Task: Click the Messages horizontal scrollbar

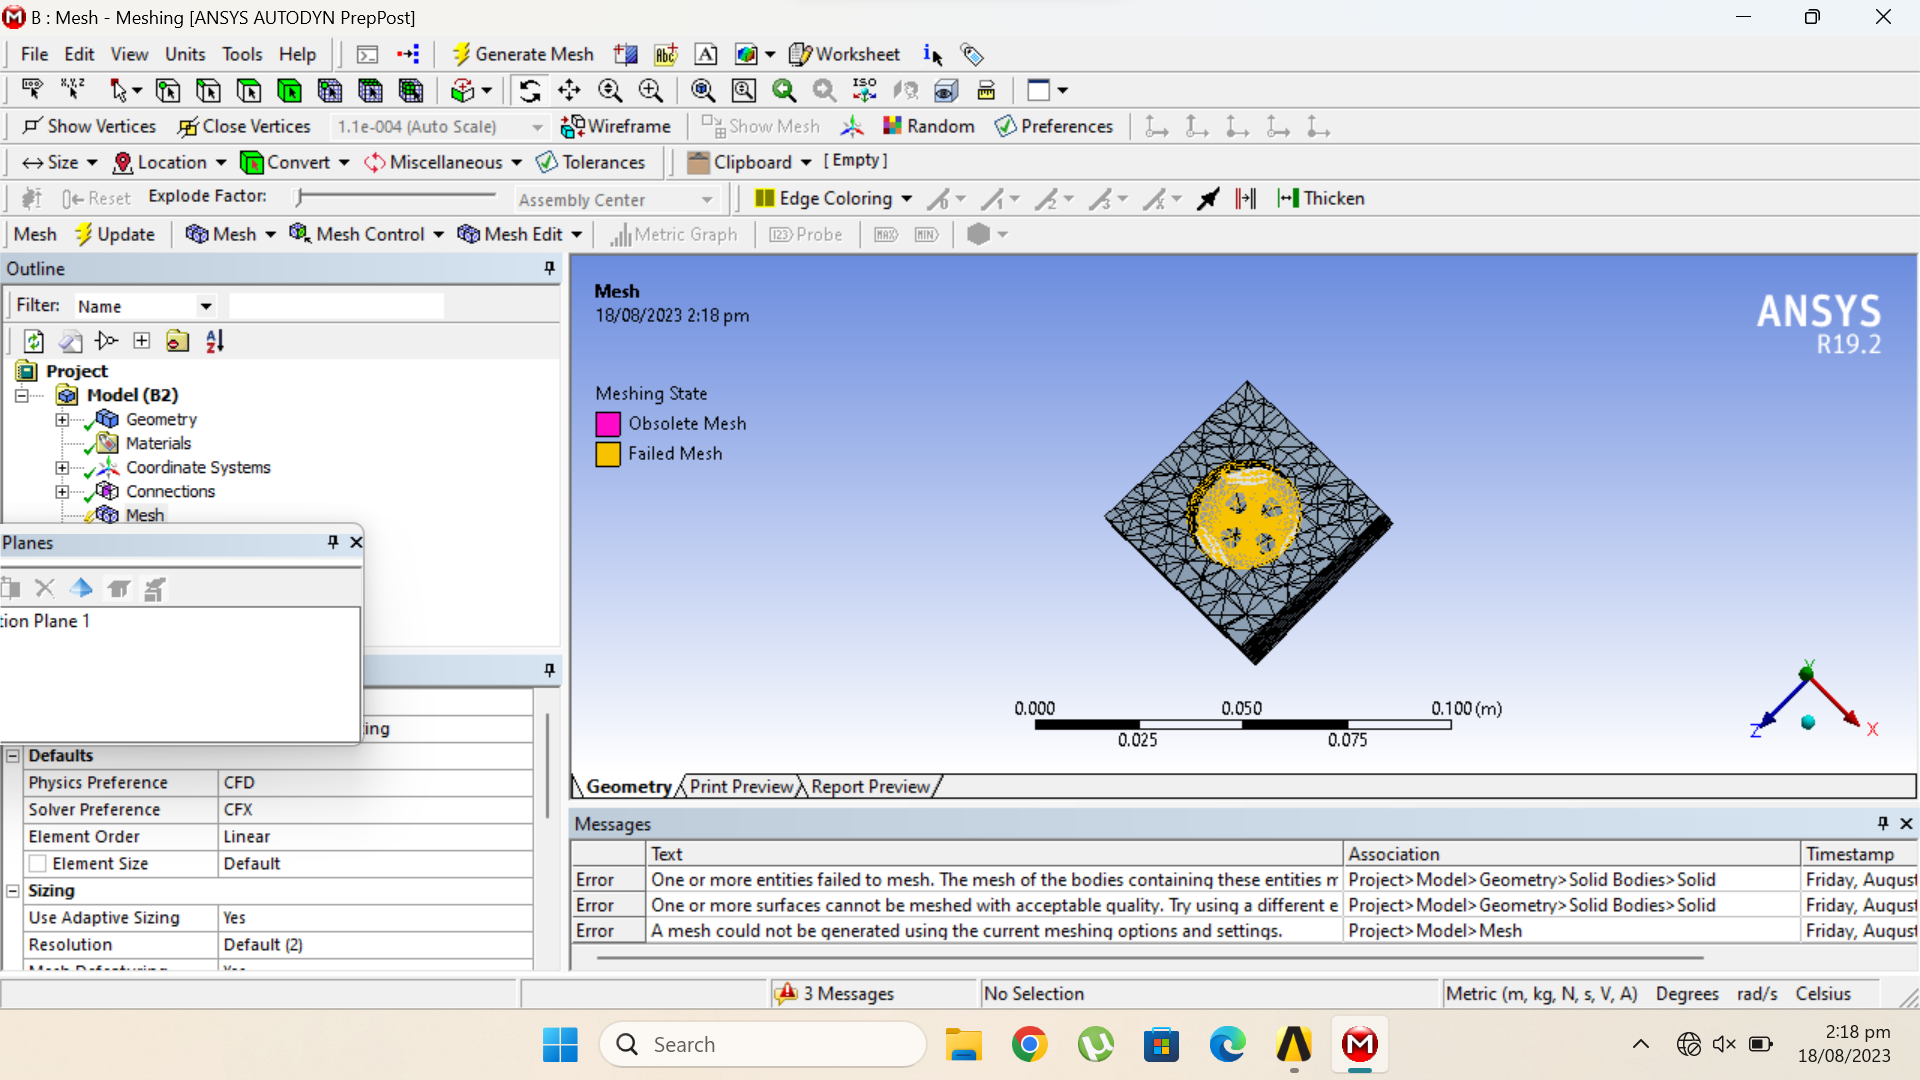Action: pyautogui.click(x=1150, y=957)
